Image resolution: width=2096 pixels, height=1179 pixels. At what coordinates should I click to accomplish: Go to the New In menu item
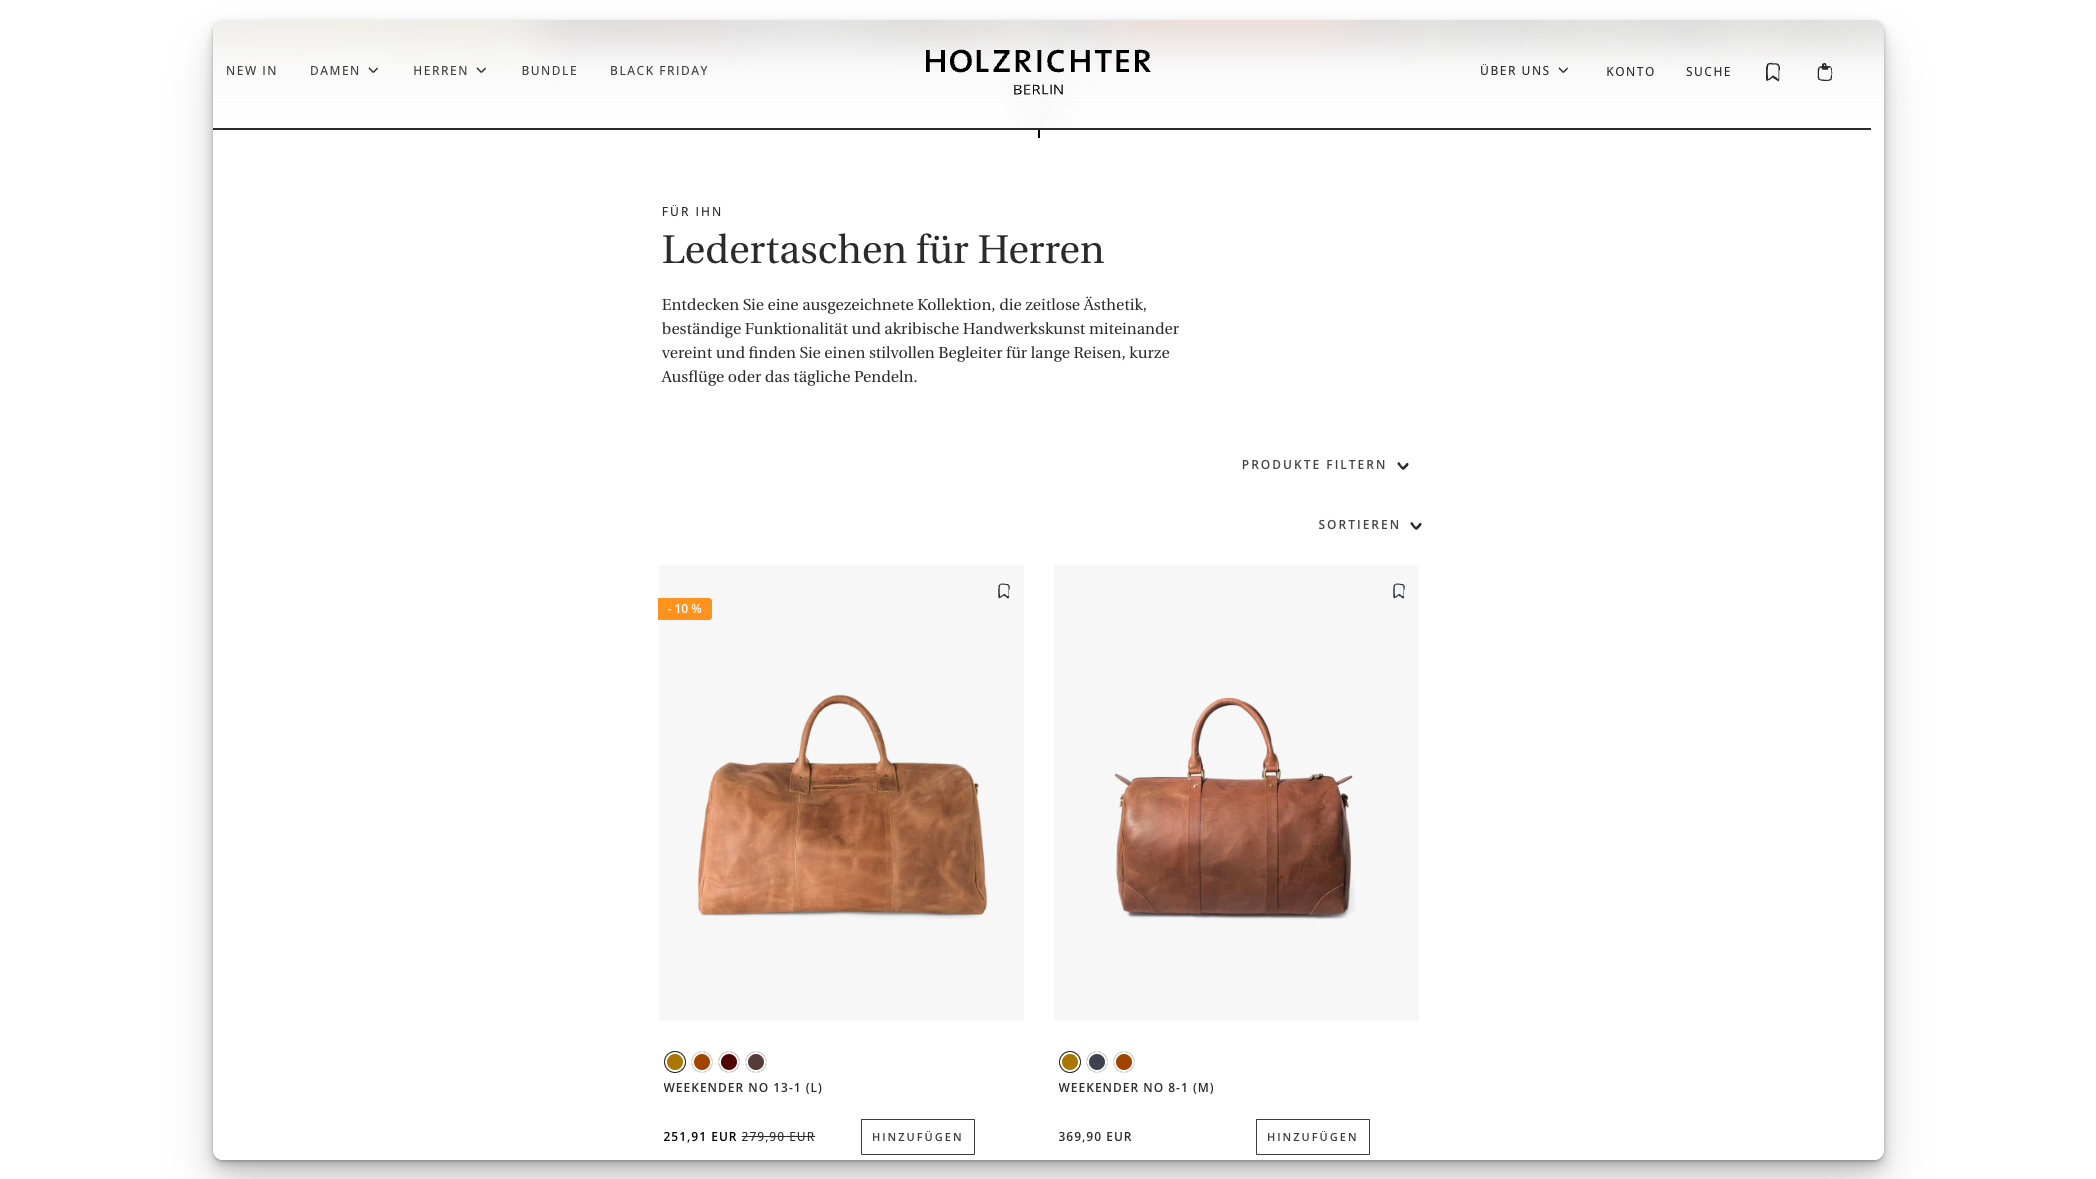point(251,71)
